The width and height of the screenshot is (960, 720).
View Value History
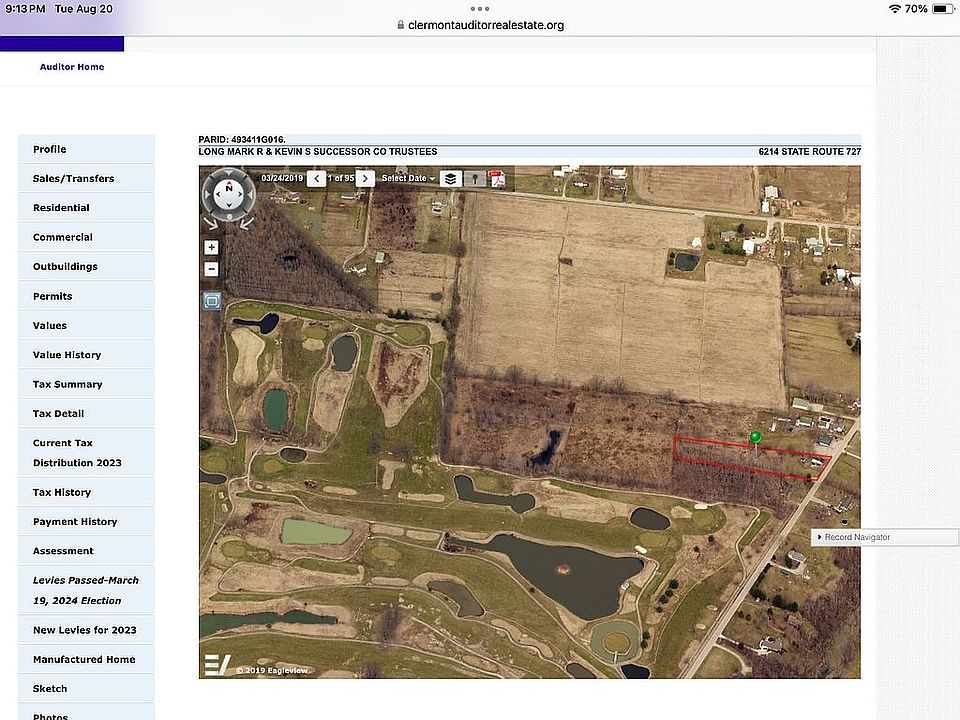(86, 355)
